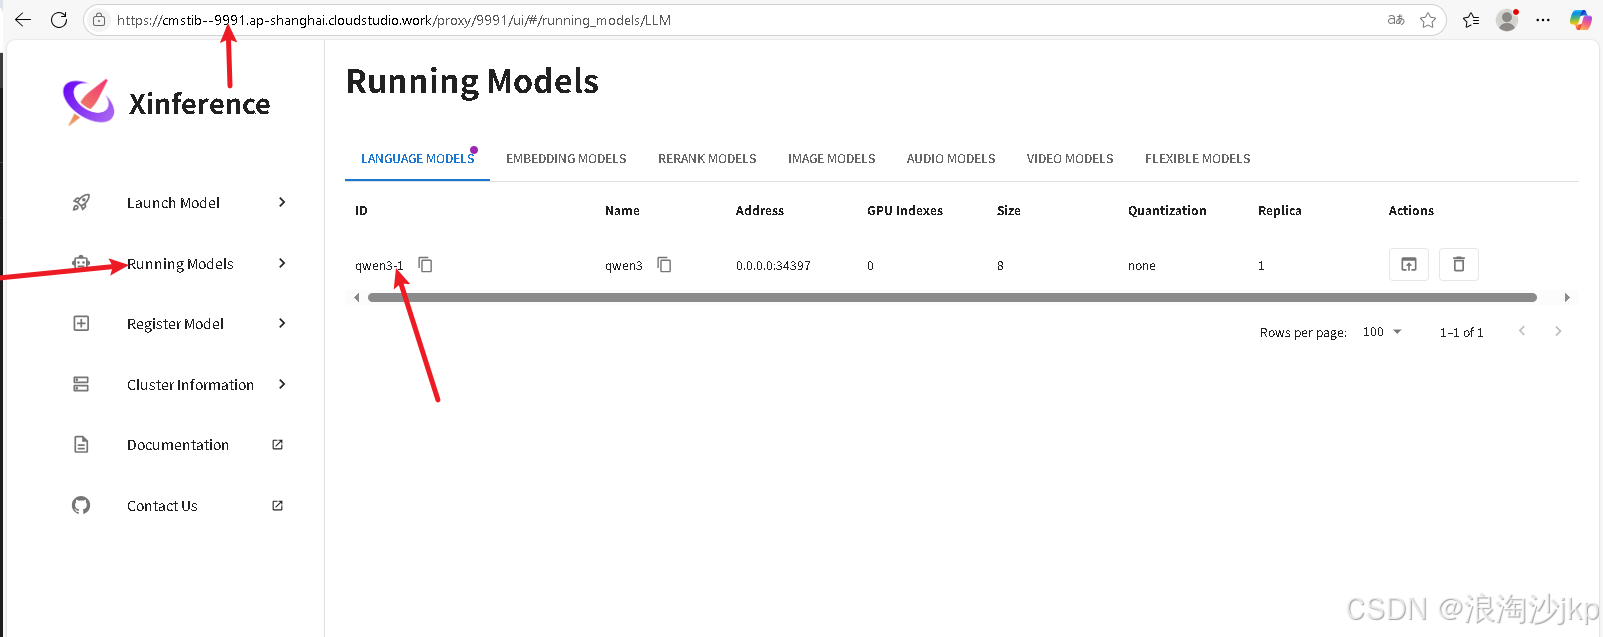This screenshot has height=637, width=1603.
Task: Open Launch Model in sidebar
Action: click(x=173, y=203)
